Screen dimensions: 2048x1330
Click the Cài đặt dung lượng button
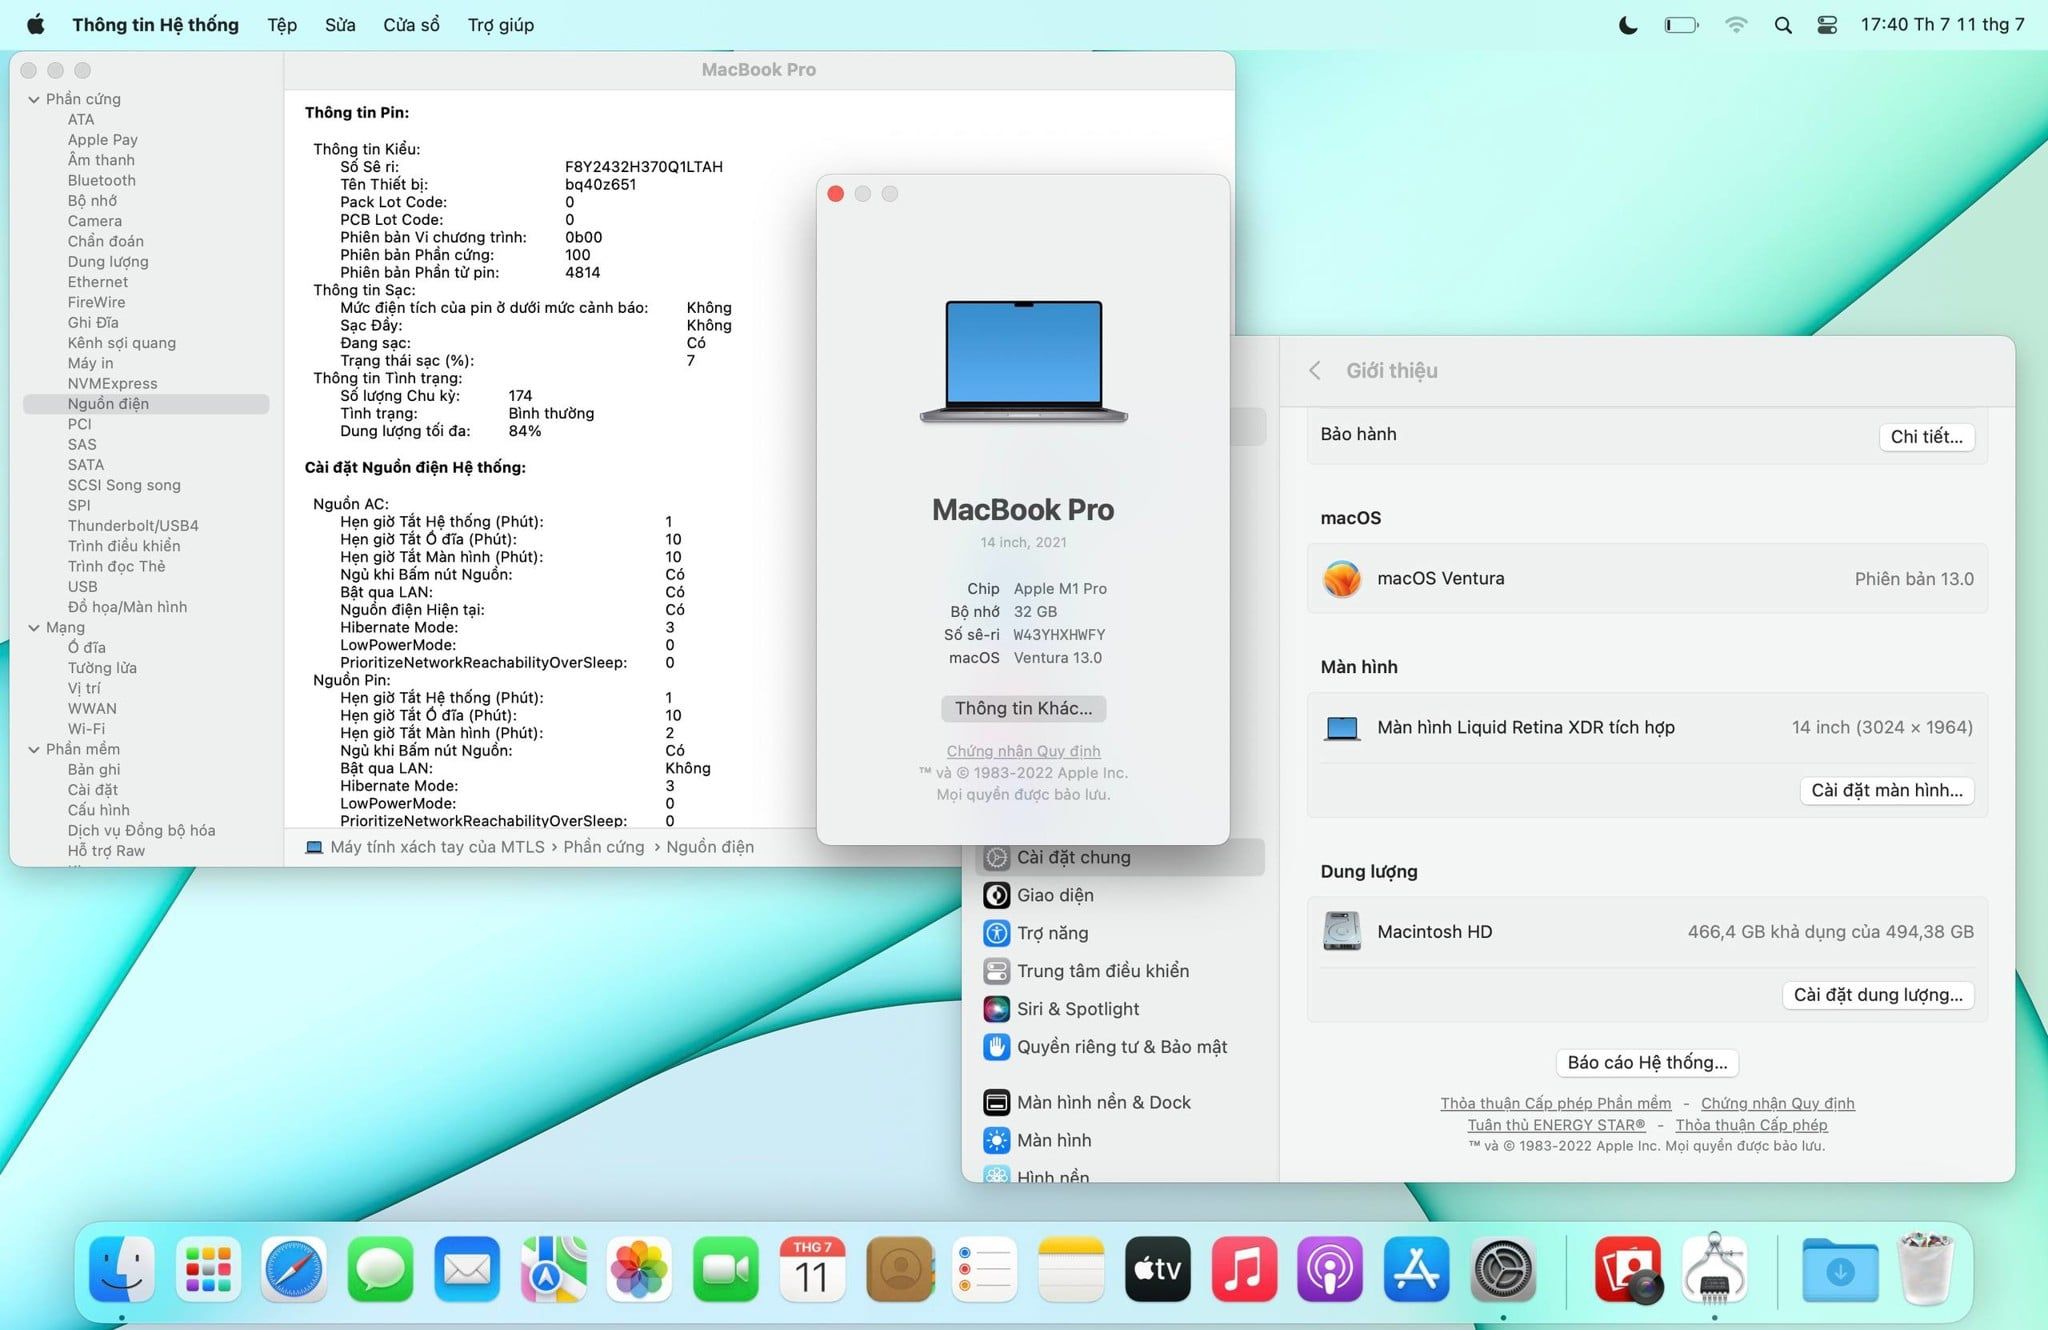pyautogui.click(x=1878, y=995)
